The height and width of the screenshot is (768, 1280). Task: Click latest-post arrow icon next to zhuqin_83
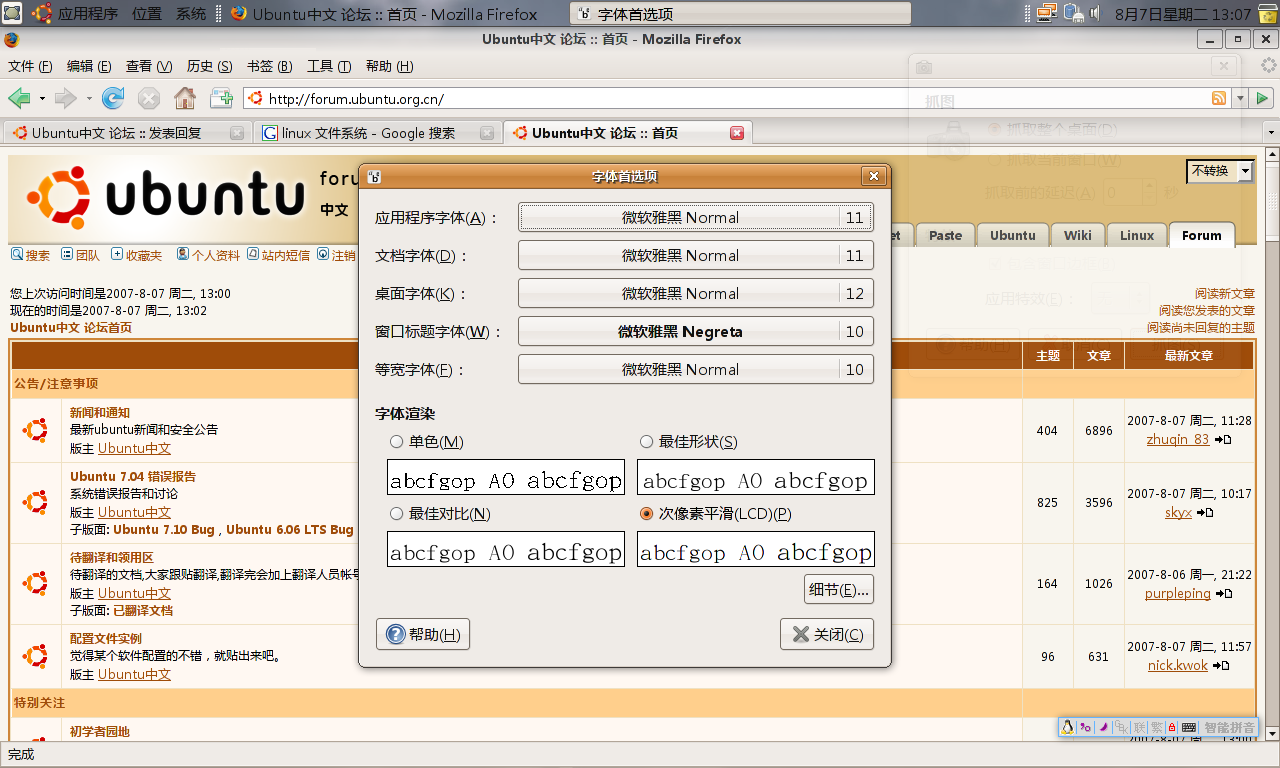tap(1223, 440)
